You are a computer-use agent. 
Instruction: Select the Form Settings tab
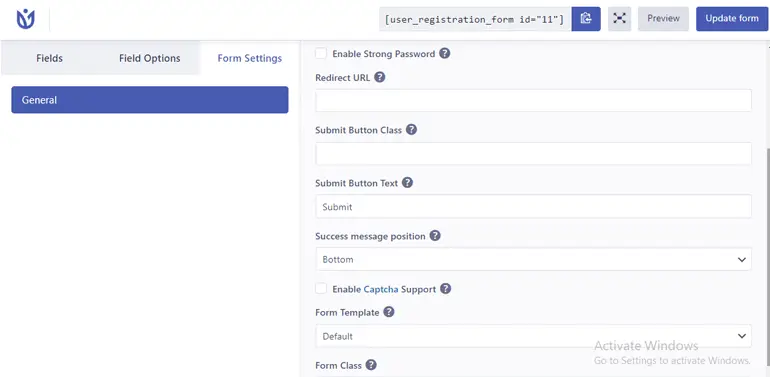click(x=249, y=58)
